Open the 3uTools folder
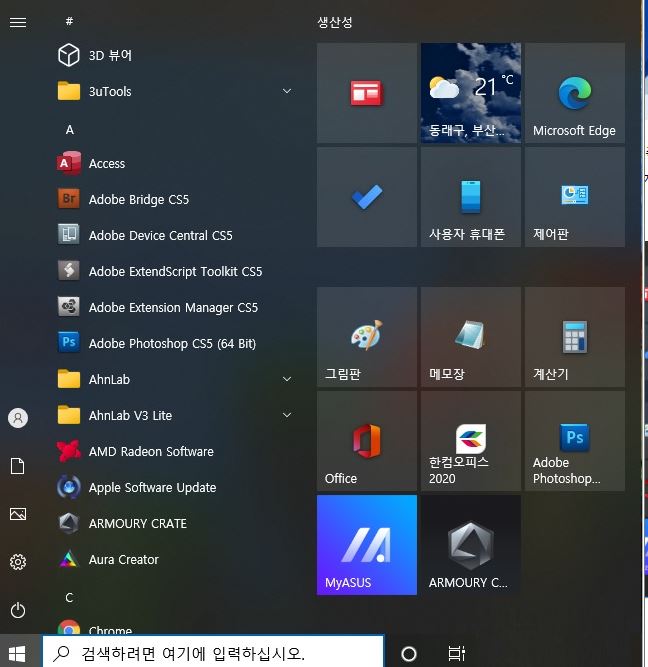 (x=174, y=91)
